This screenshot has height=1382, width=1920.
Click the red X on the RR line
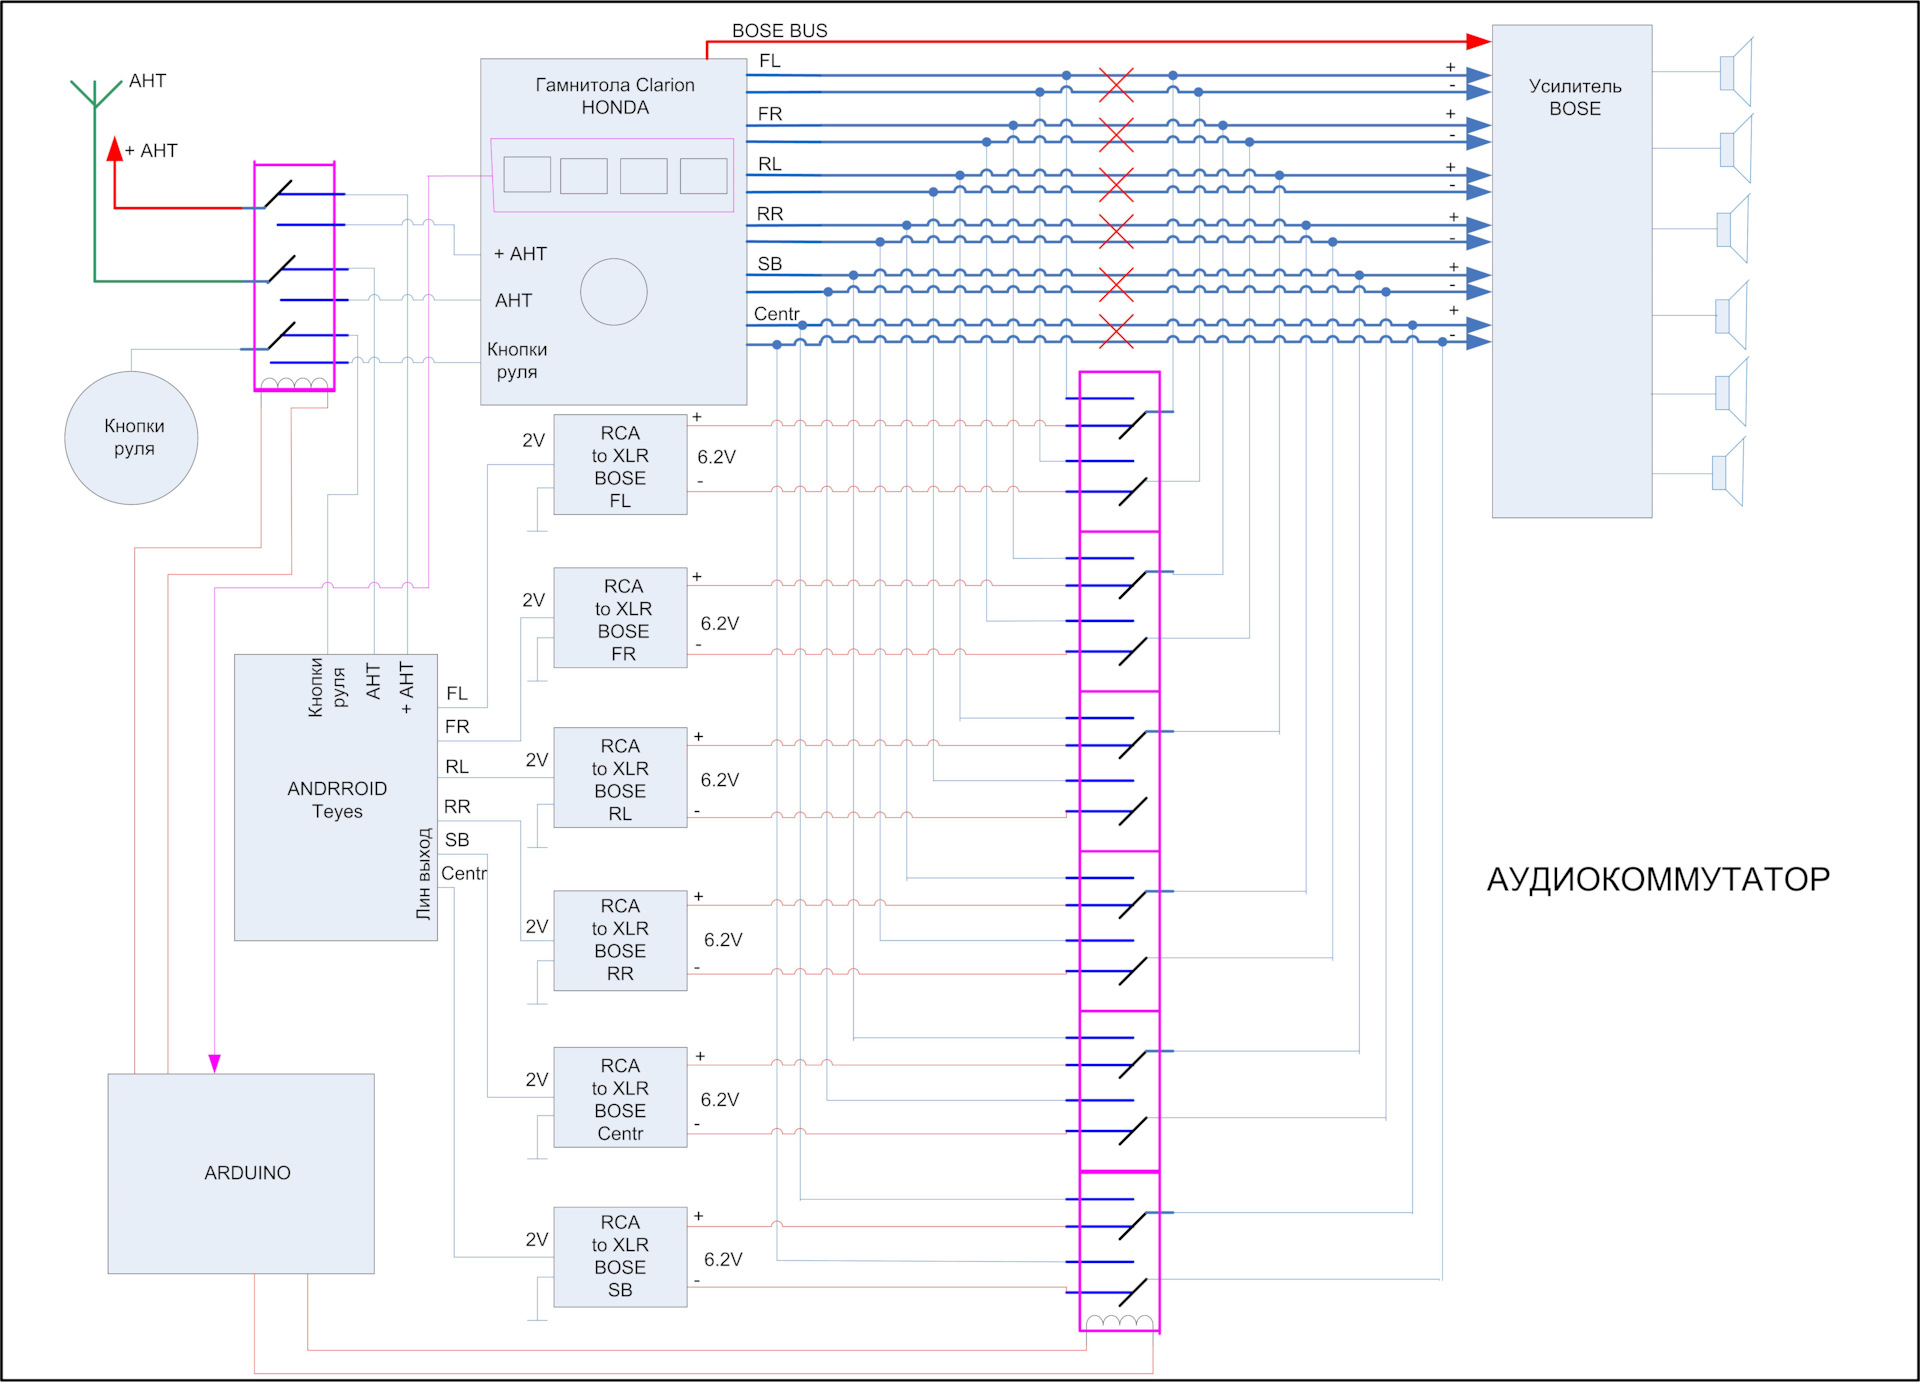pyautogui.click(x=1116, y=232)
